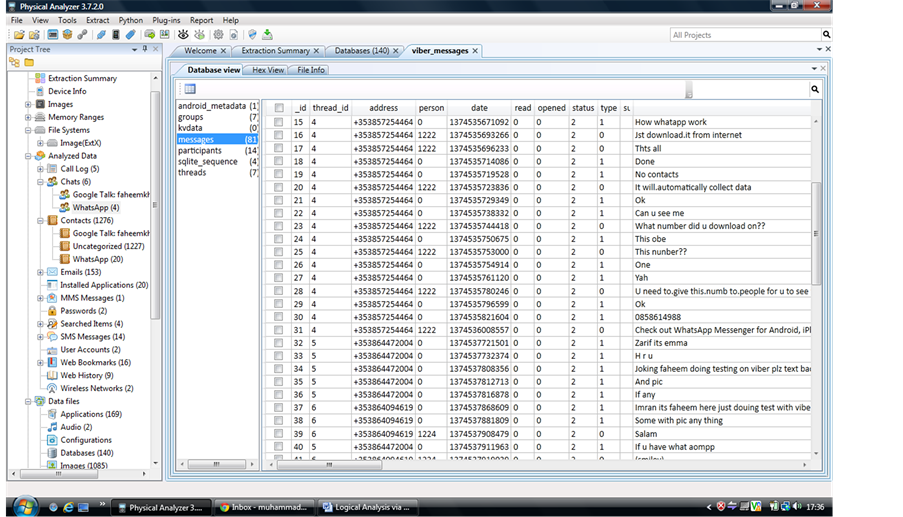Click the Audio music note icon
Image resolution: width=903 pixels, height=517 pixels.
(52, 427)
